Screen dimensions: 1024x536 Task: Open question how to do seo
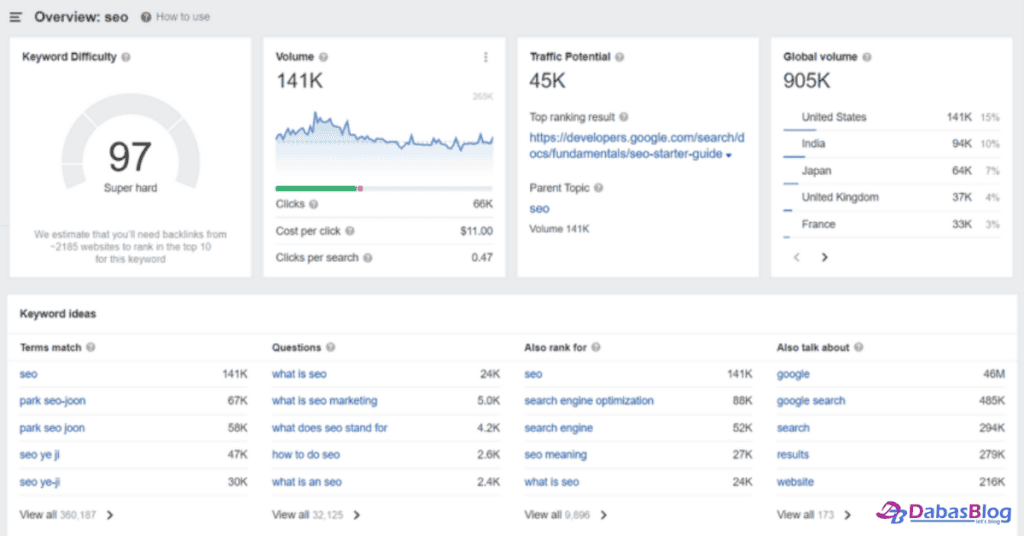(306, 455)
